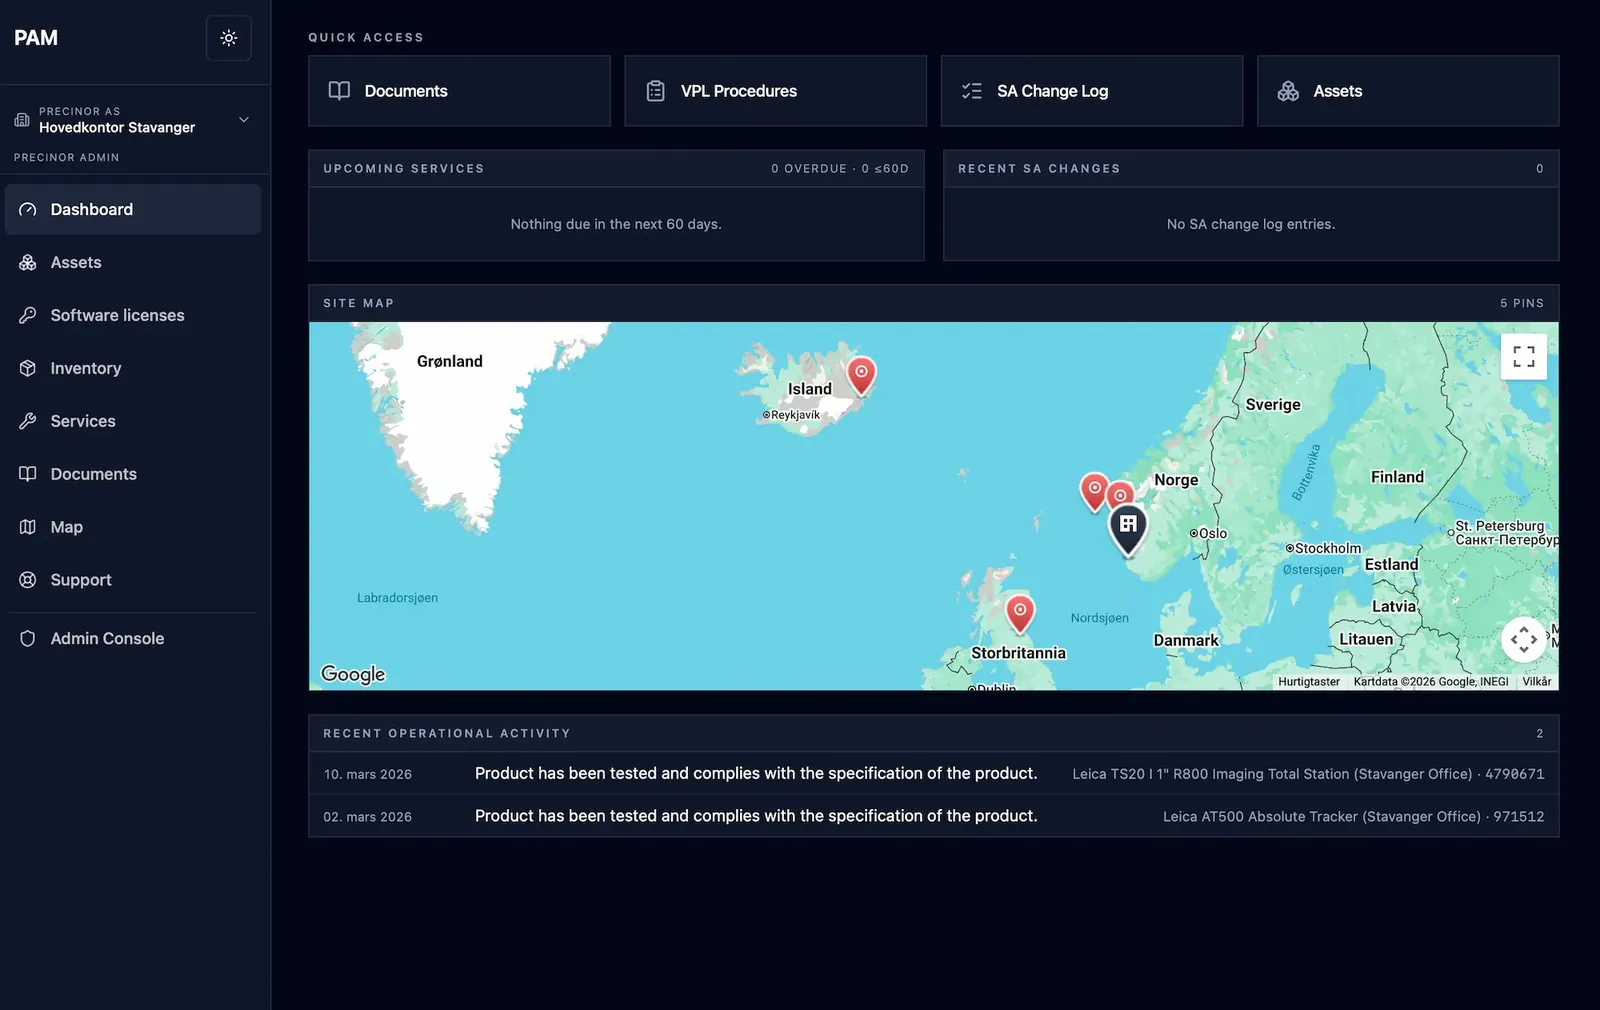
Task: Click the clipboard icon on VPL Procedures card
Action: tap(656, 91)
